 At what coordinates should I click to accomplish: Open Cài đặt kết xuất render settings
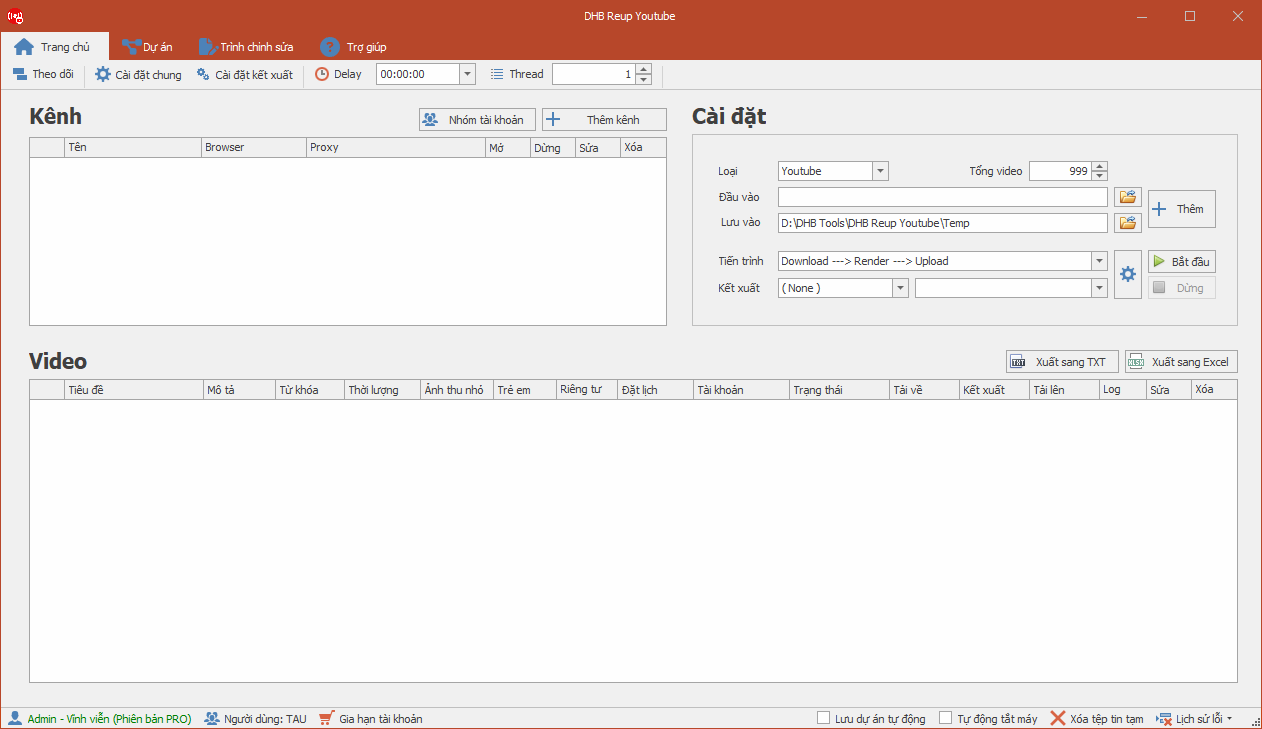(x=245, y=74)
